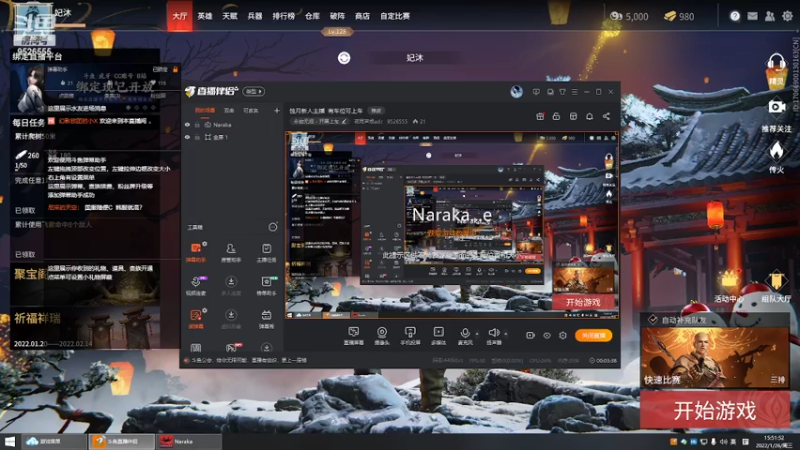Click the shop icon next to the bell

click(x=573, y=116)
